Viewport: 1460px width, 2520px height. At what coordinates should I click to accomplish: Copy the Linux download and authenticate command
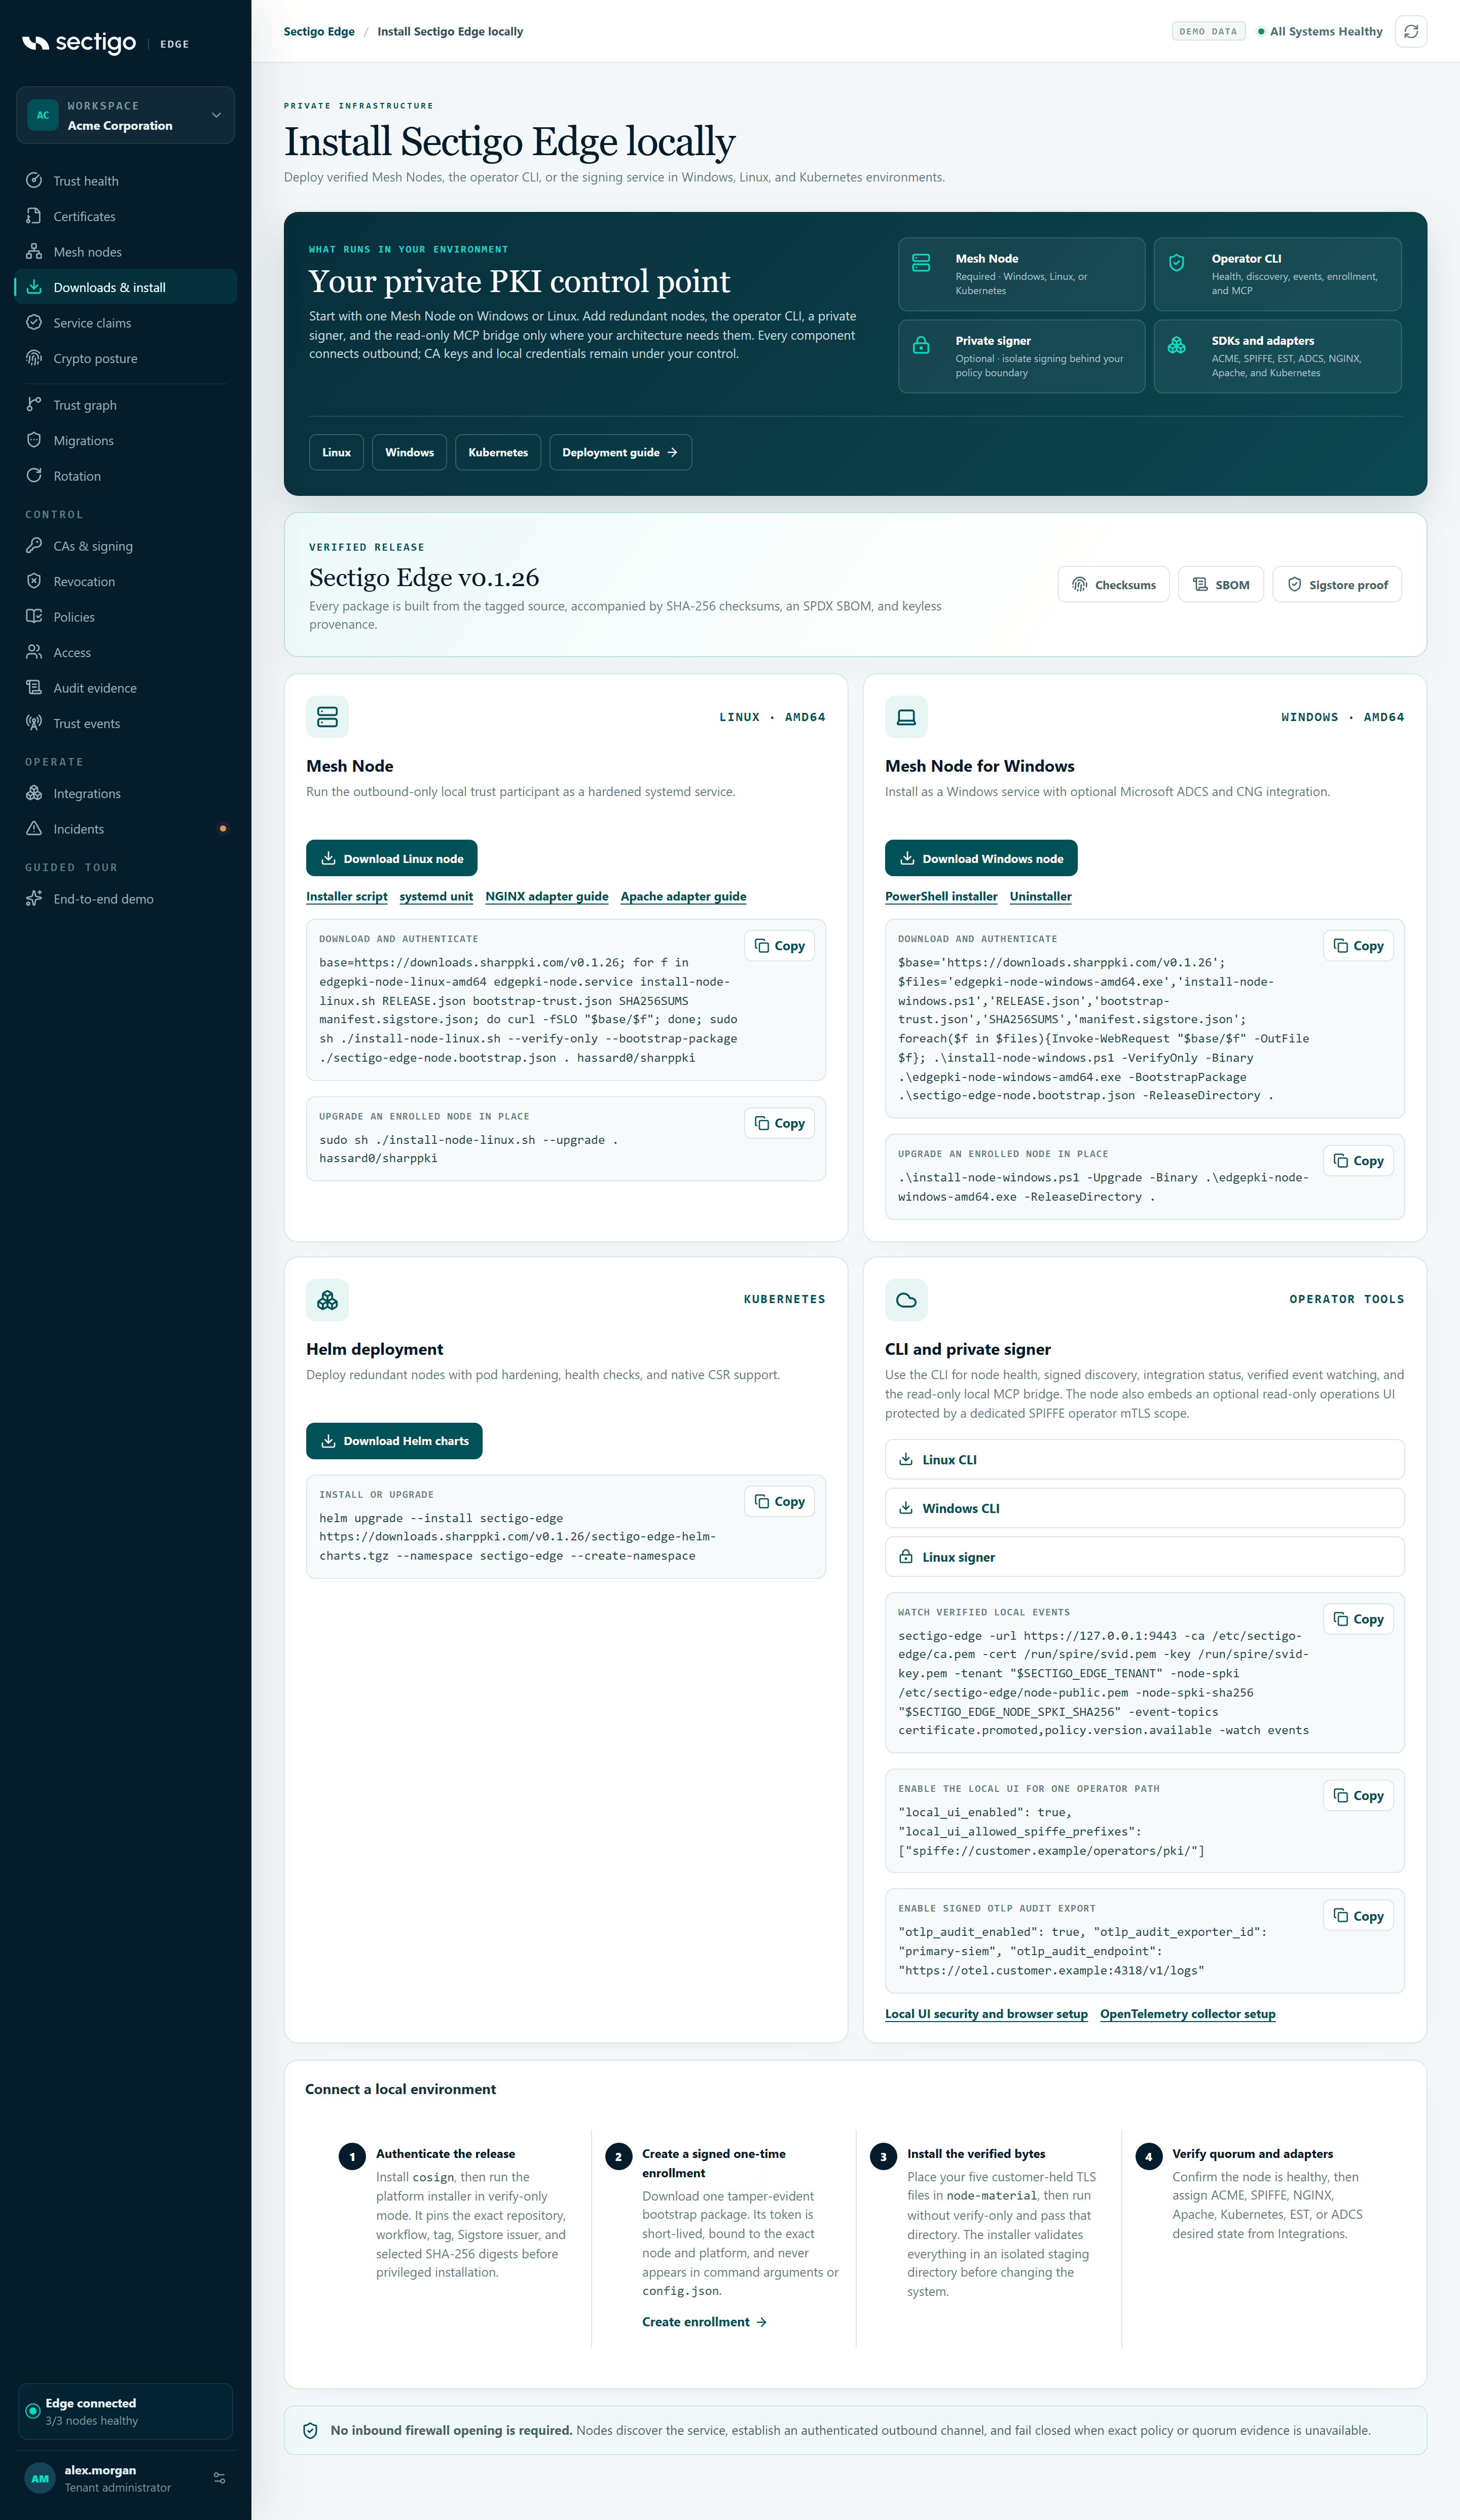coord(779,946)
